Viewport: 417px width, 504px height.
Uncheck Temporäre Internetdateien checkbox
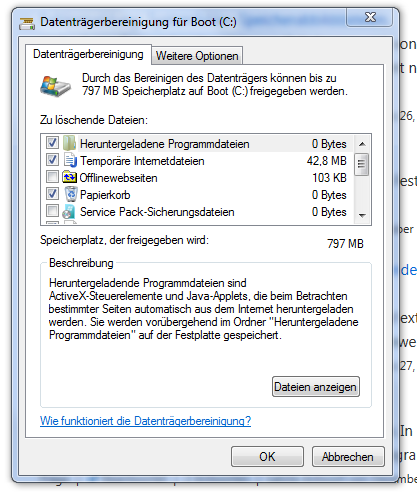52,159
